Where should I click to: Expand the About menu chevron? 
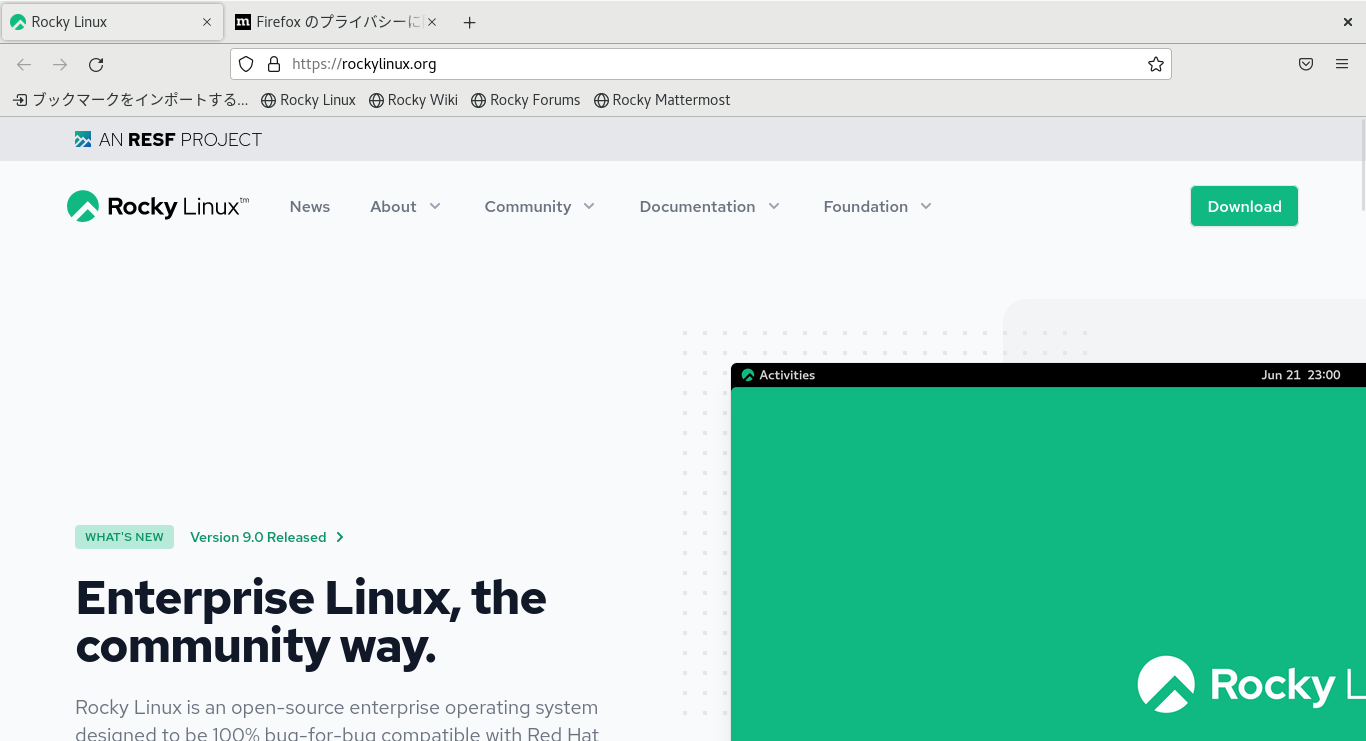click(x=435, y=206)
